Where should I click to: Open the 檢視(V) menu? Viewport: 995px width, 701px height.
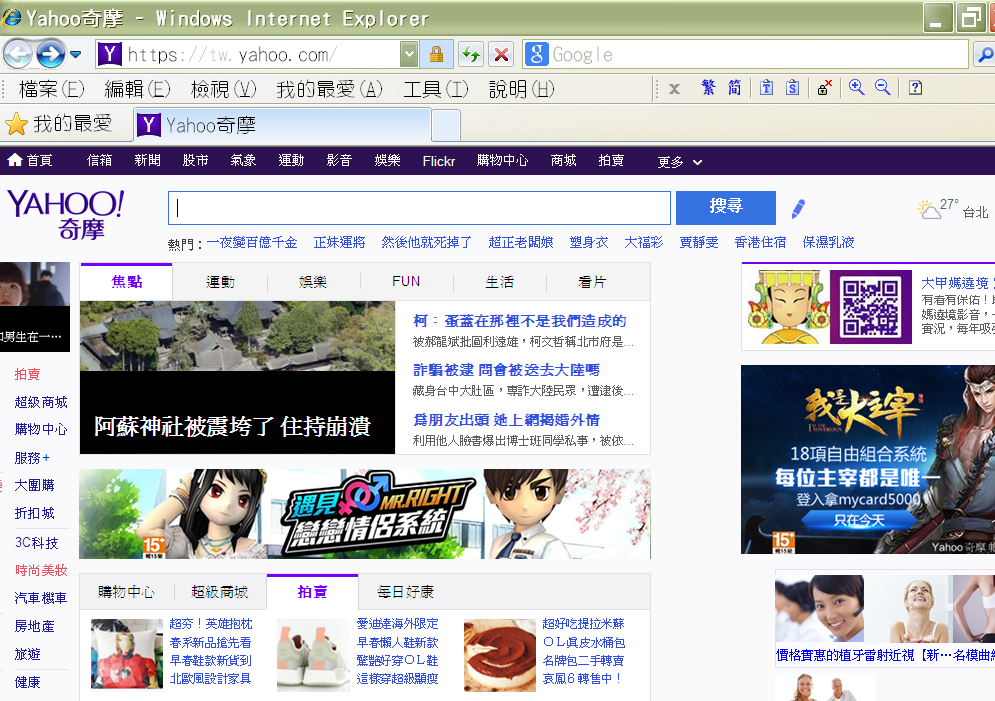tap(223, 89)
